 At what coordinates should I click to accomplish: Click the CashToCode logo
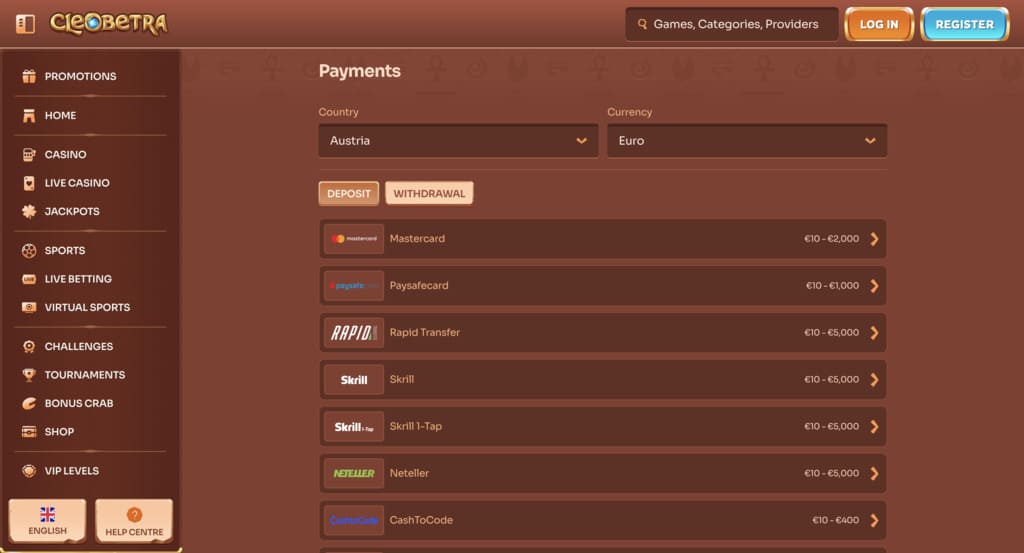click(354, 521)
